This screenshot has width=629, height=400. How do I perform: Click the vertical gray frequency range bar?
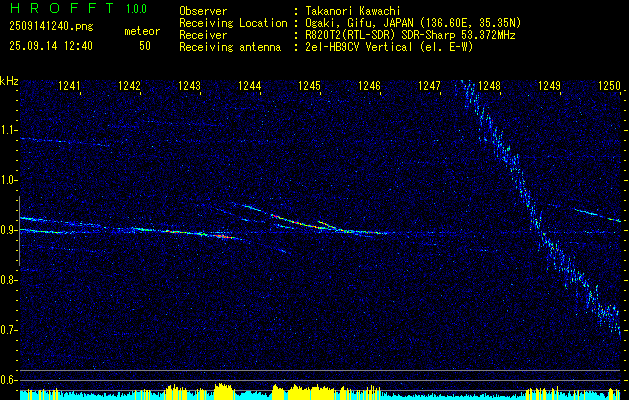pyautogui.click(x=19, y=231)
